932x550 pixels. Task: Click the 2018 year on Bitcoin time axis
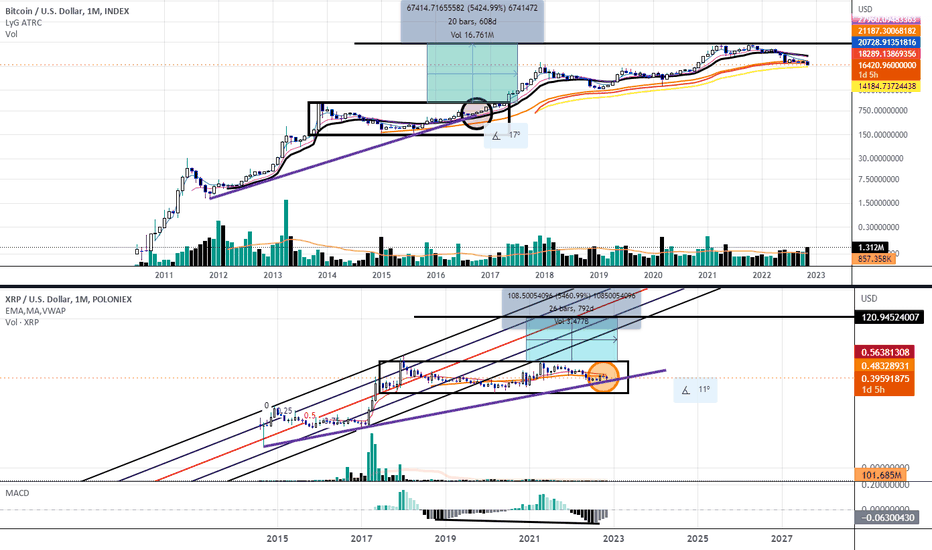click(544, 275)
